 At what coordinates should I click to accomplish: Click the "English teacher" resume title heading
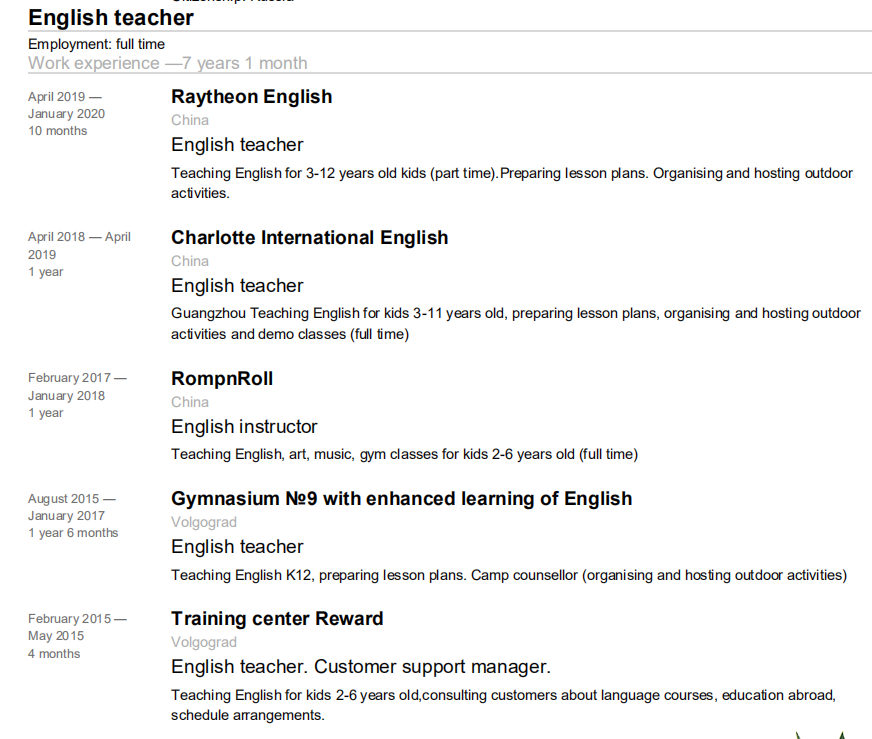pyautogui.click(x=111, y=17)
